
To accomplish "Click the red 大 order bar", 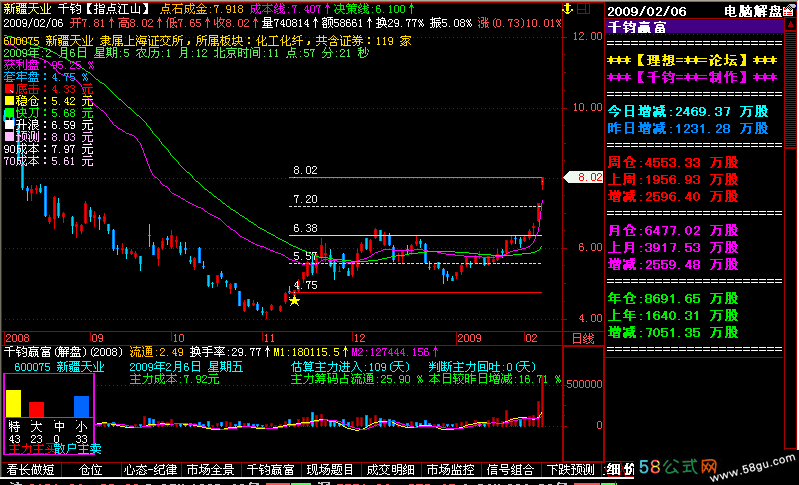I will pos(36,410).
